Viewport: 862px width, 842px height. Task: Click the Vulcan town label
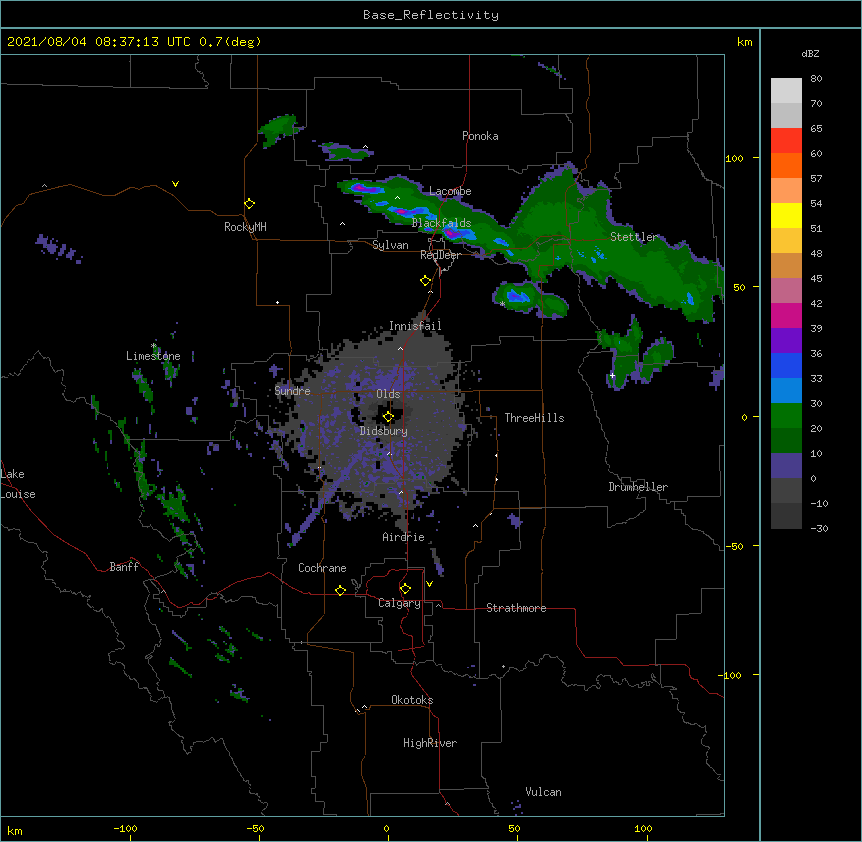tap(543, 792)
